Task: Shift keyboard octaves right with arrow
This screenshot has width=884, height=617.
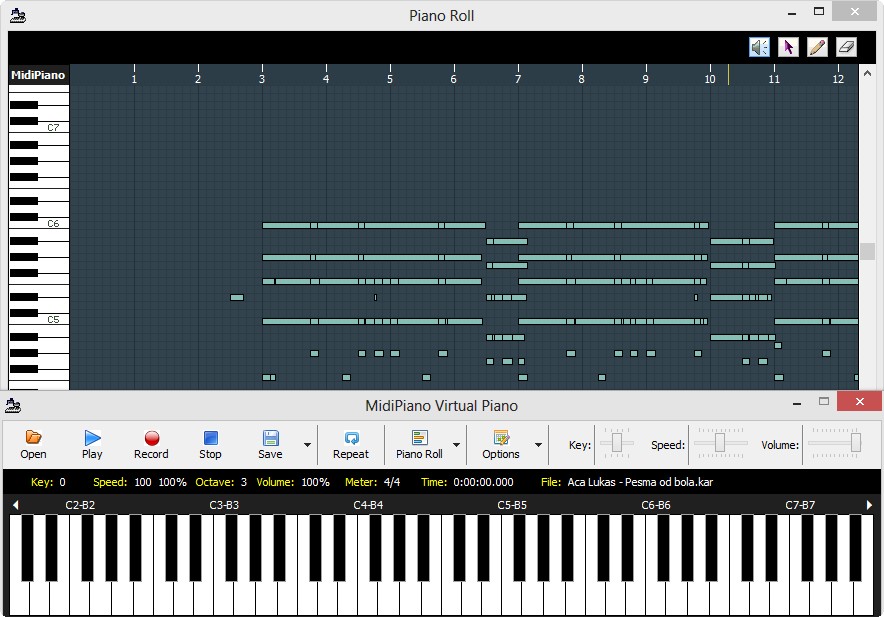Action: click(869, 505)
